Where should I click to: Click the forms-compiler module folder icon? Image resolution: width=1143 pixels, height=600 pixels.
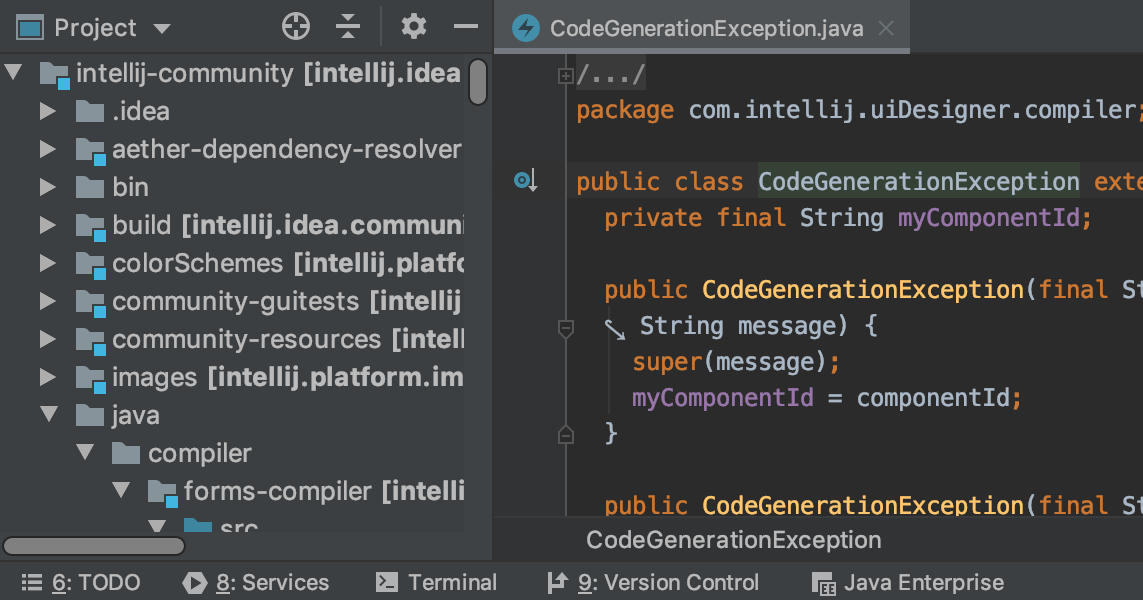[x=163, y=492]
